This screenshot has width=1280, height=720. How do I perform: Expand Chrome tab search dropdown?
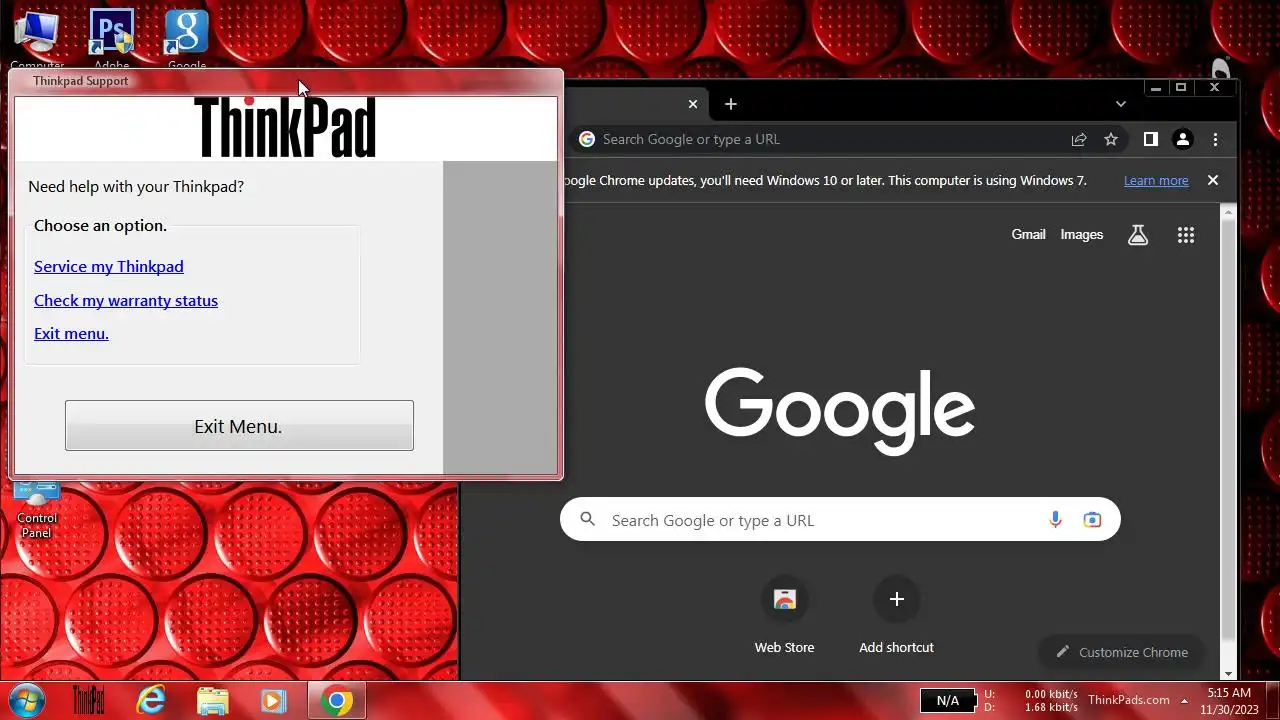(x=1121, y=104)
